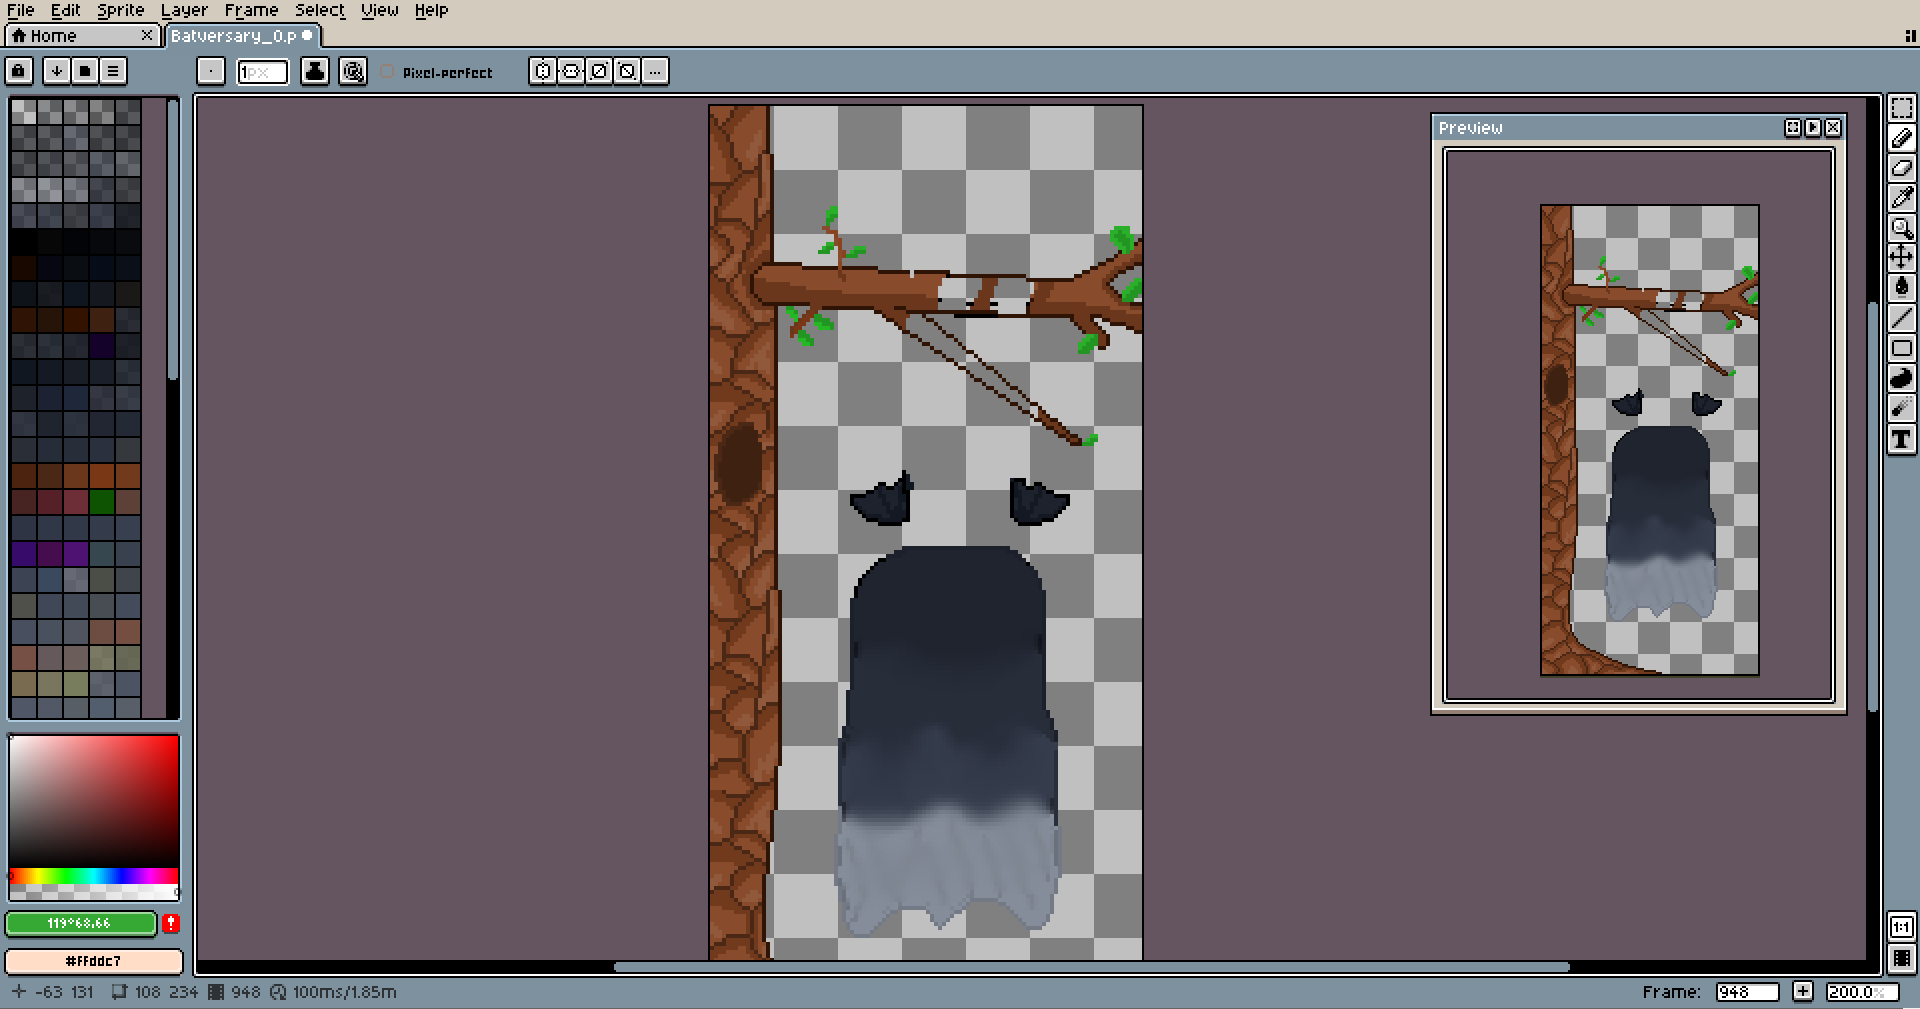This screenshot has height=1009, width=1920.
Task: Pick the Eyedropper tool
Action: coord(1901,198)
